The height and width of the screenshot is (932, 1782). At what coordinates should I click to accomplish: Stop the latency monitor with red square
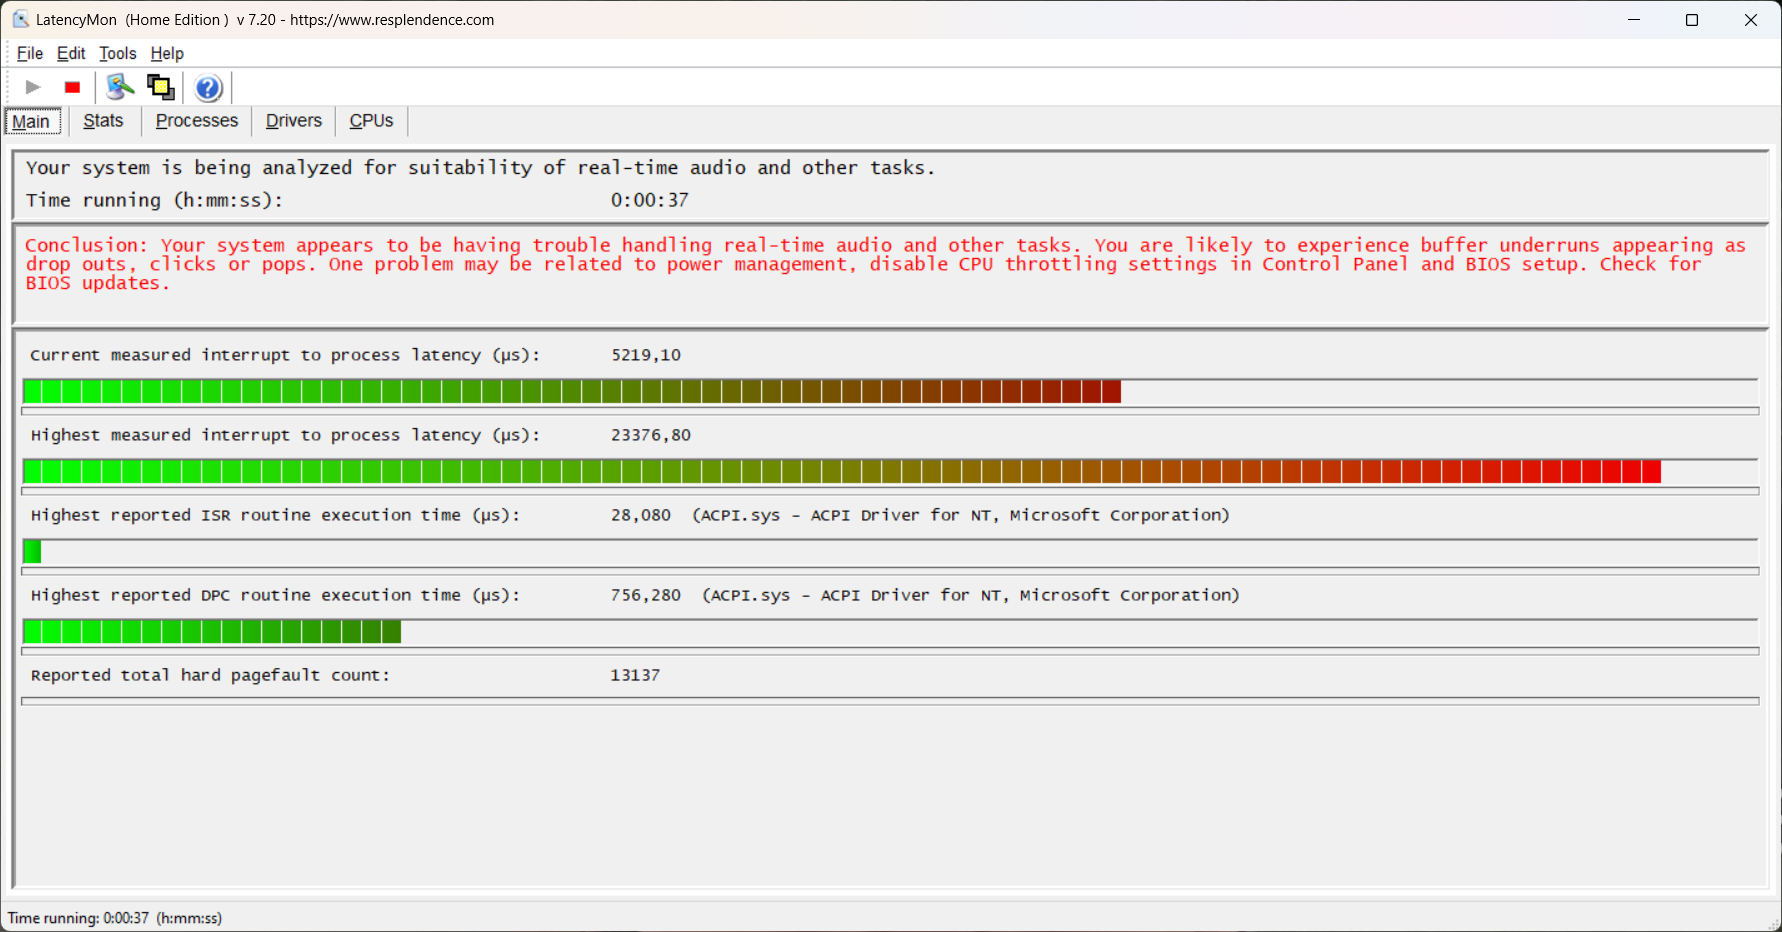click(72, 88)
